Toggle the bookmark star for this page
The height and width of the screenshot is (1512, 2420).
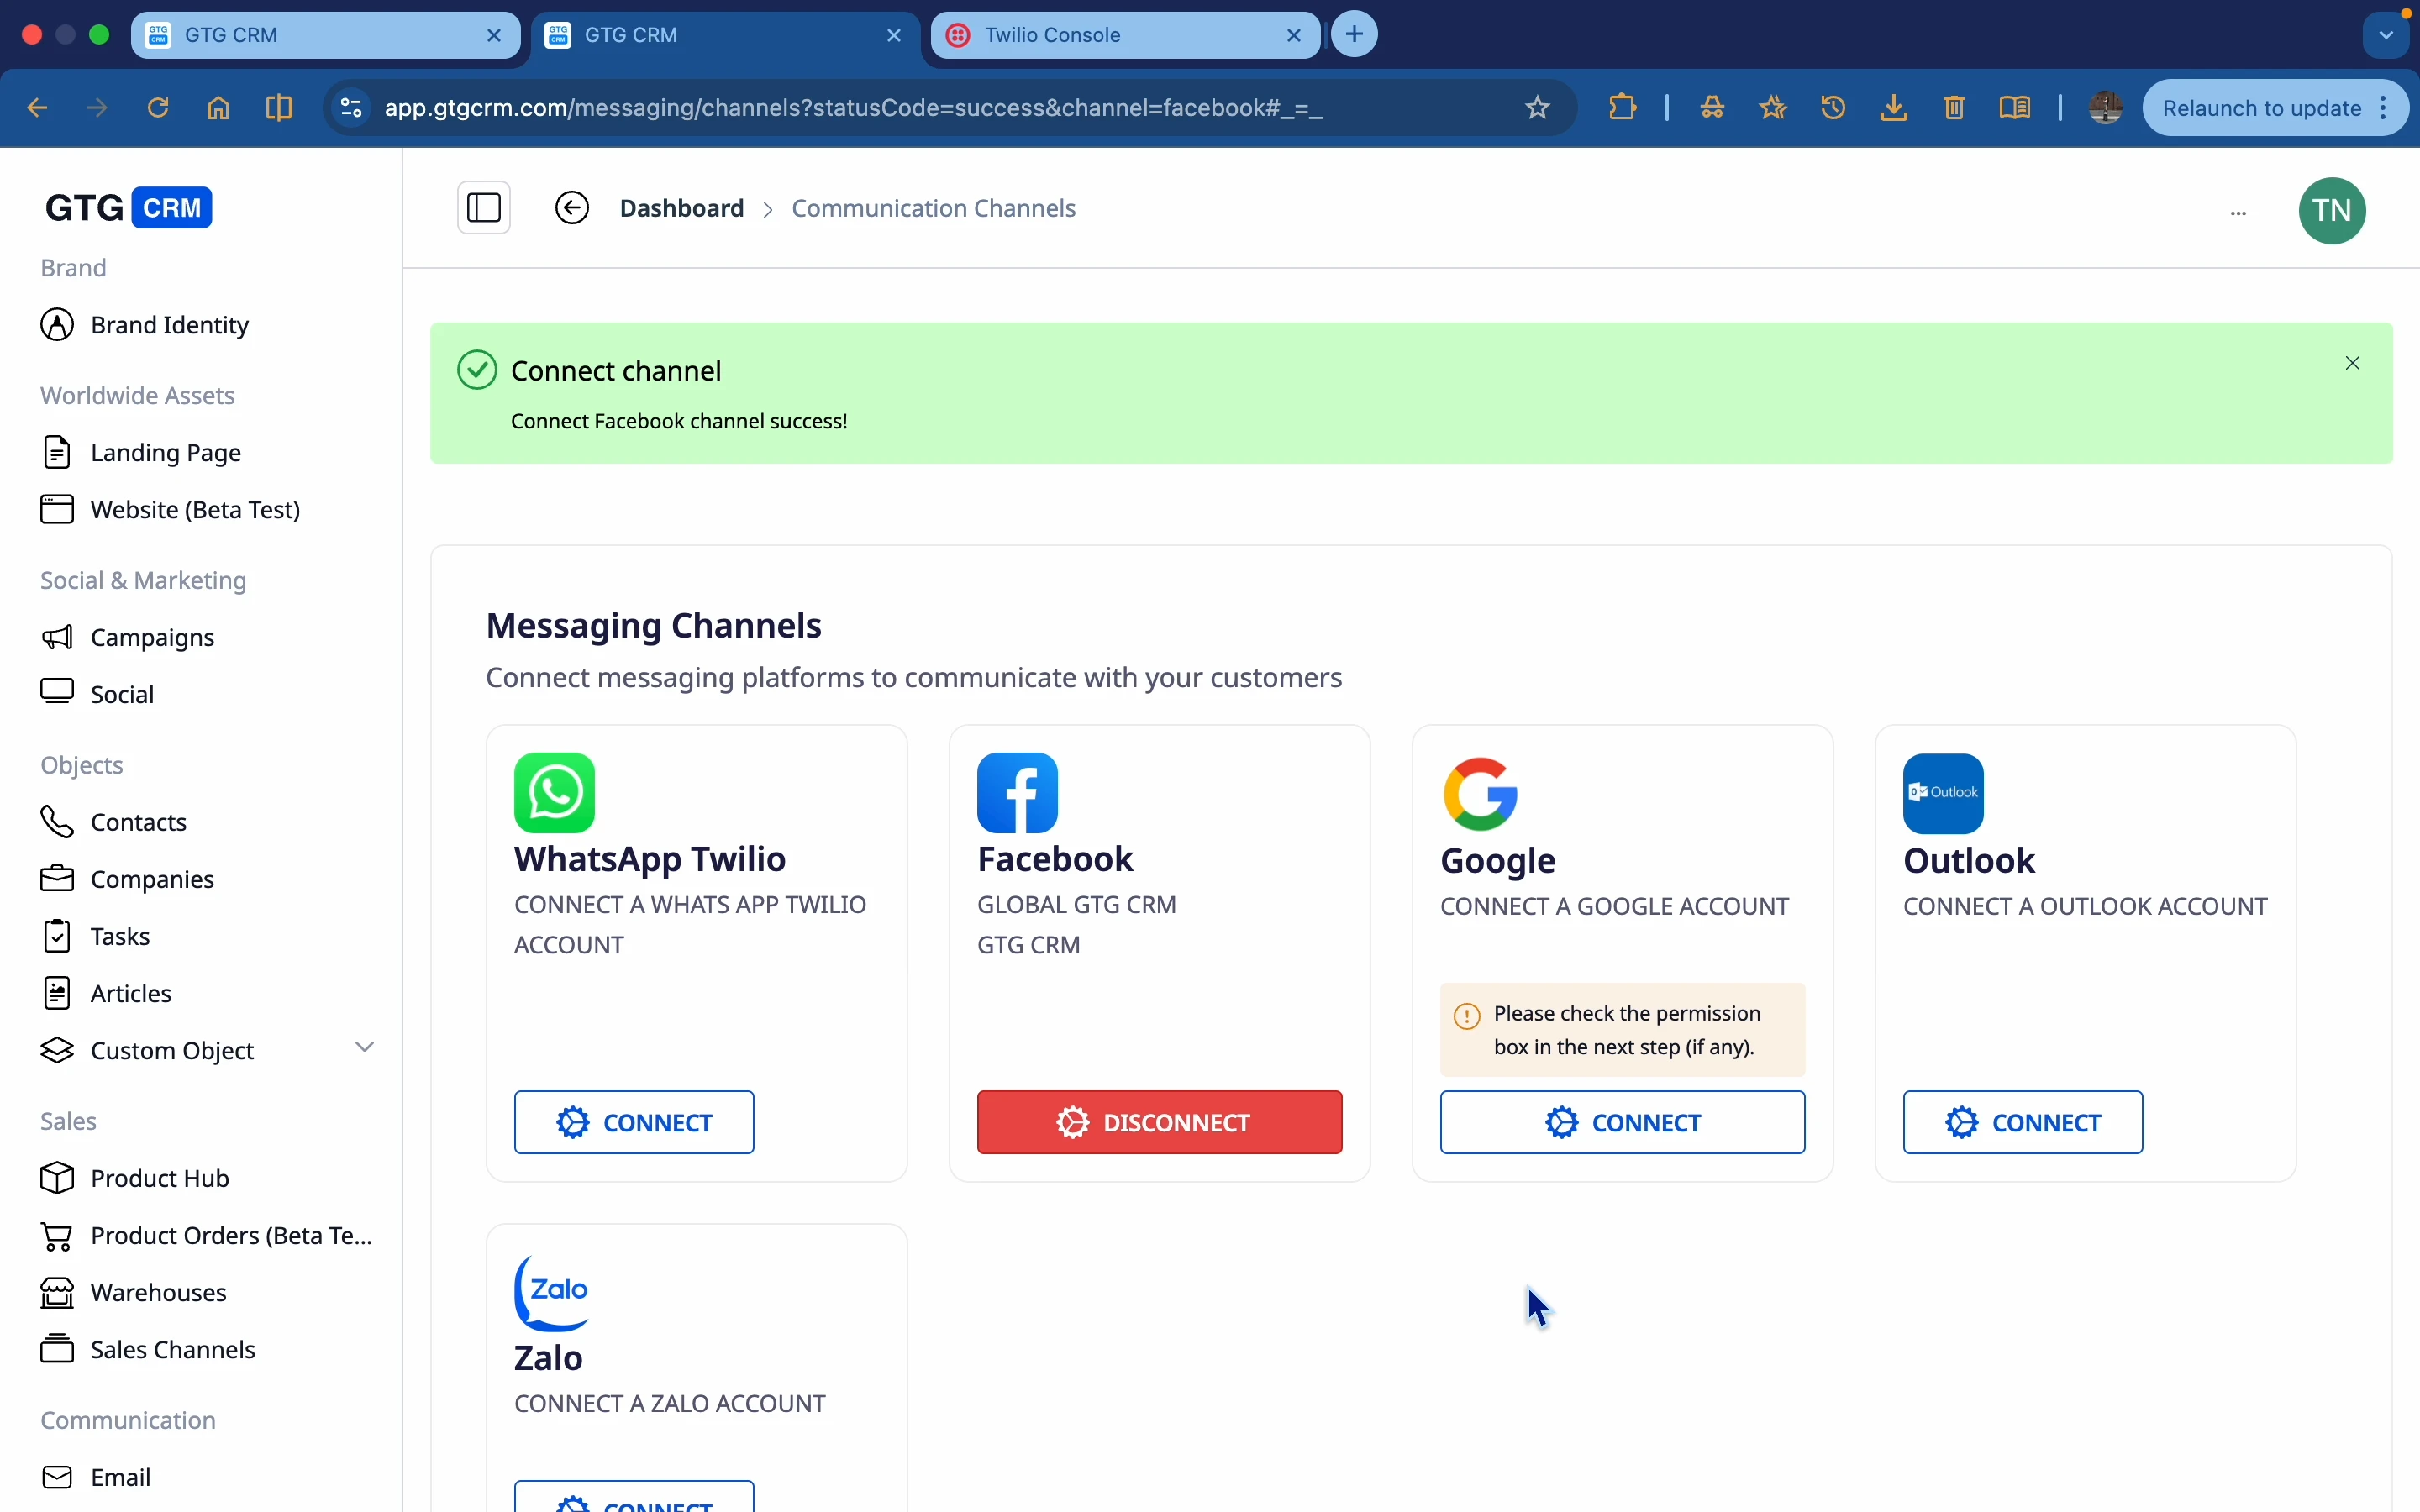tap(1537, 107)
